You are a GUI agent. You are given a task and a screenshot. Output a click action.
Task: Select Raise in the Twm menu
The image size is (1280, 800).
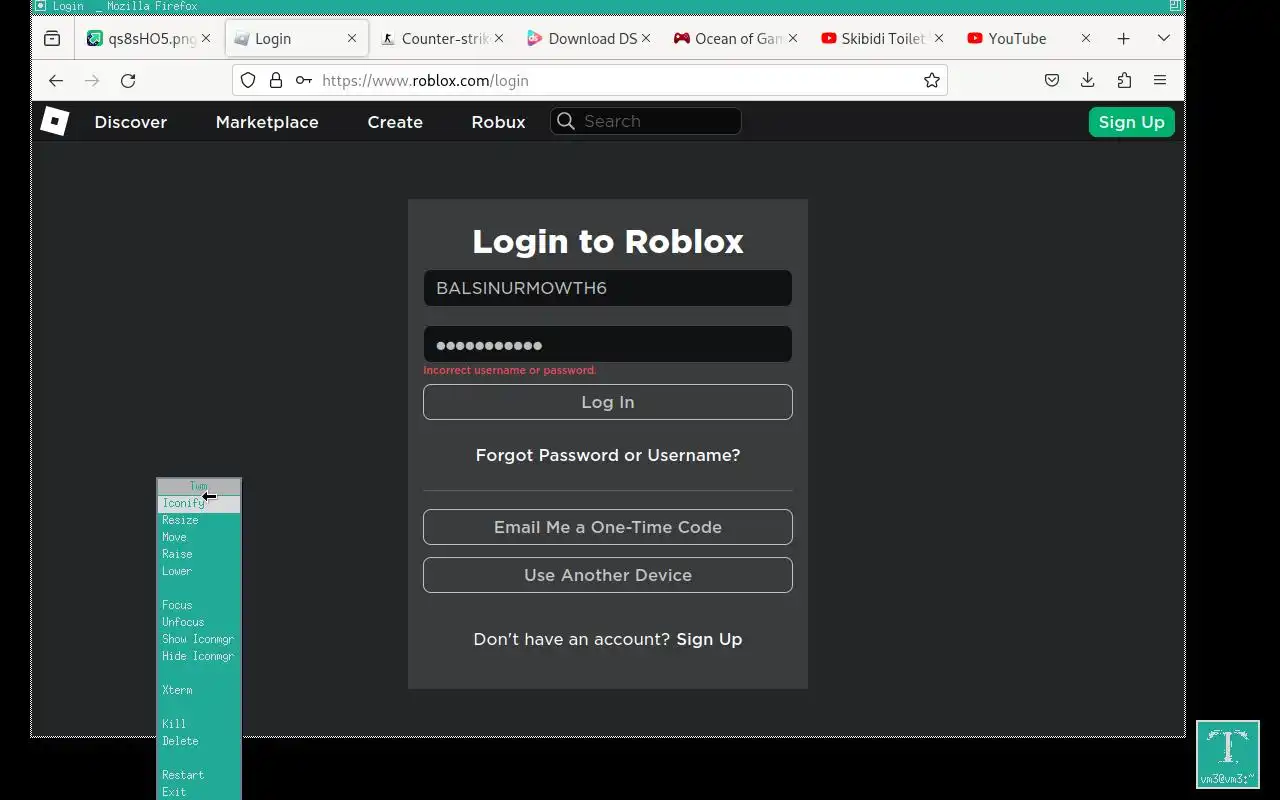[199, 554]
